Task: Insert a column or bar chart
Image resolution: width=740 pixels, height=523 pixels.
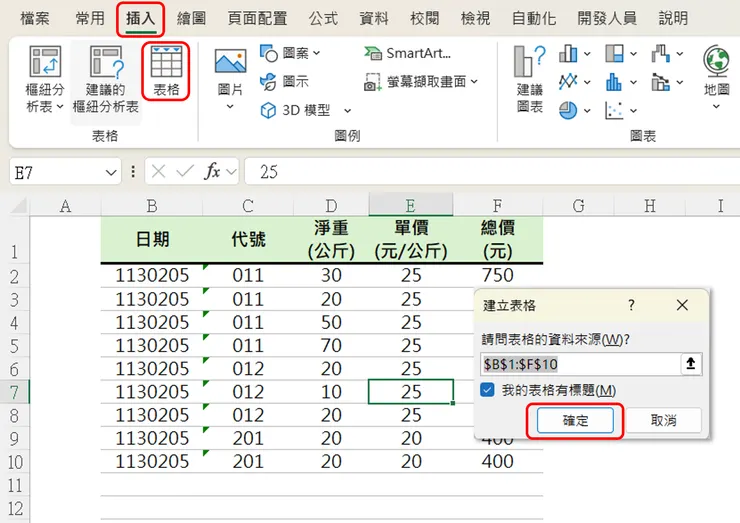Action: 568,53
